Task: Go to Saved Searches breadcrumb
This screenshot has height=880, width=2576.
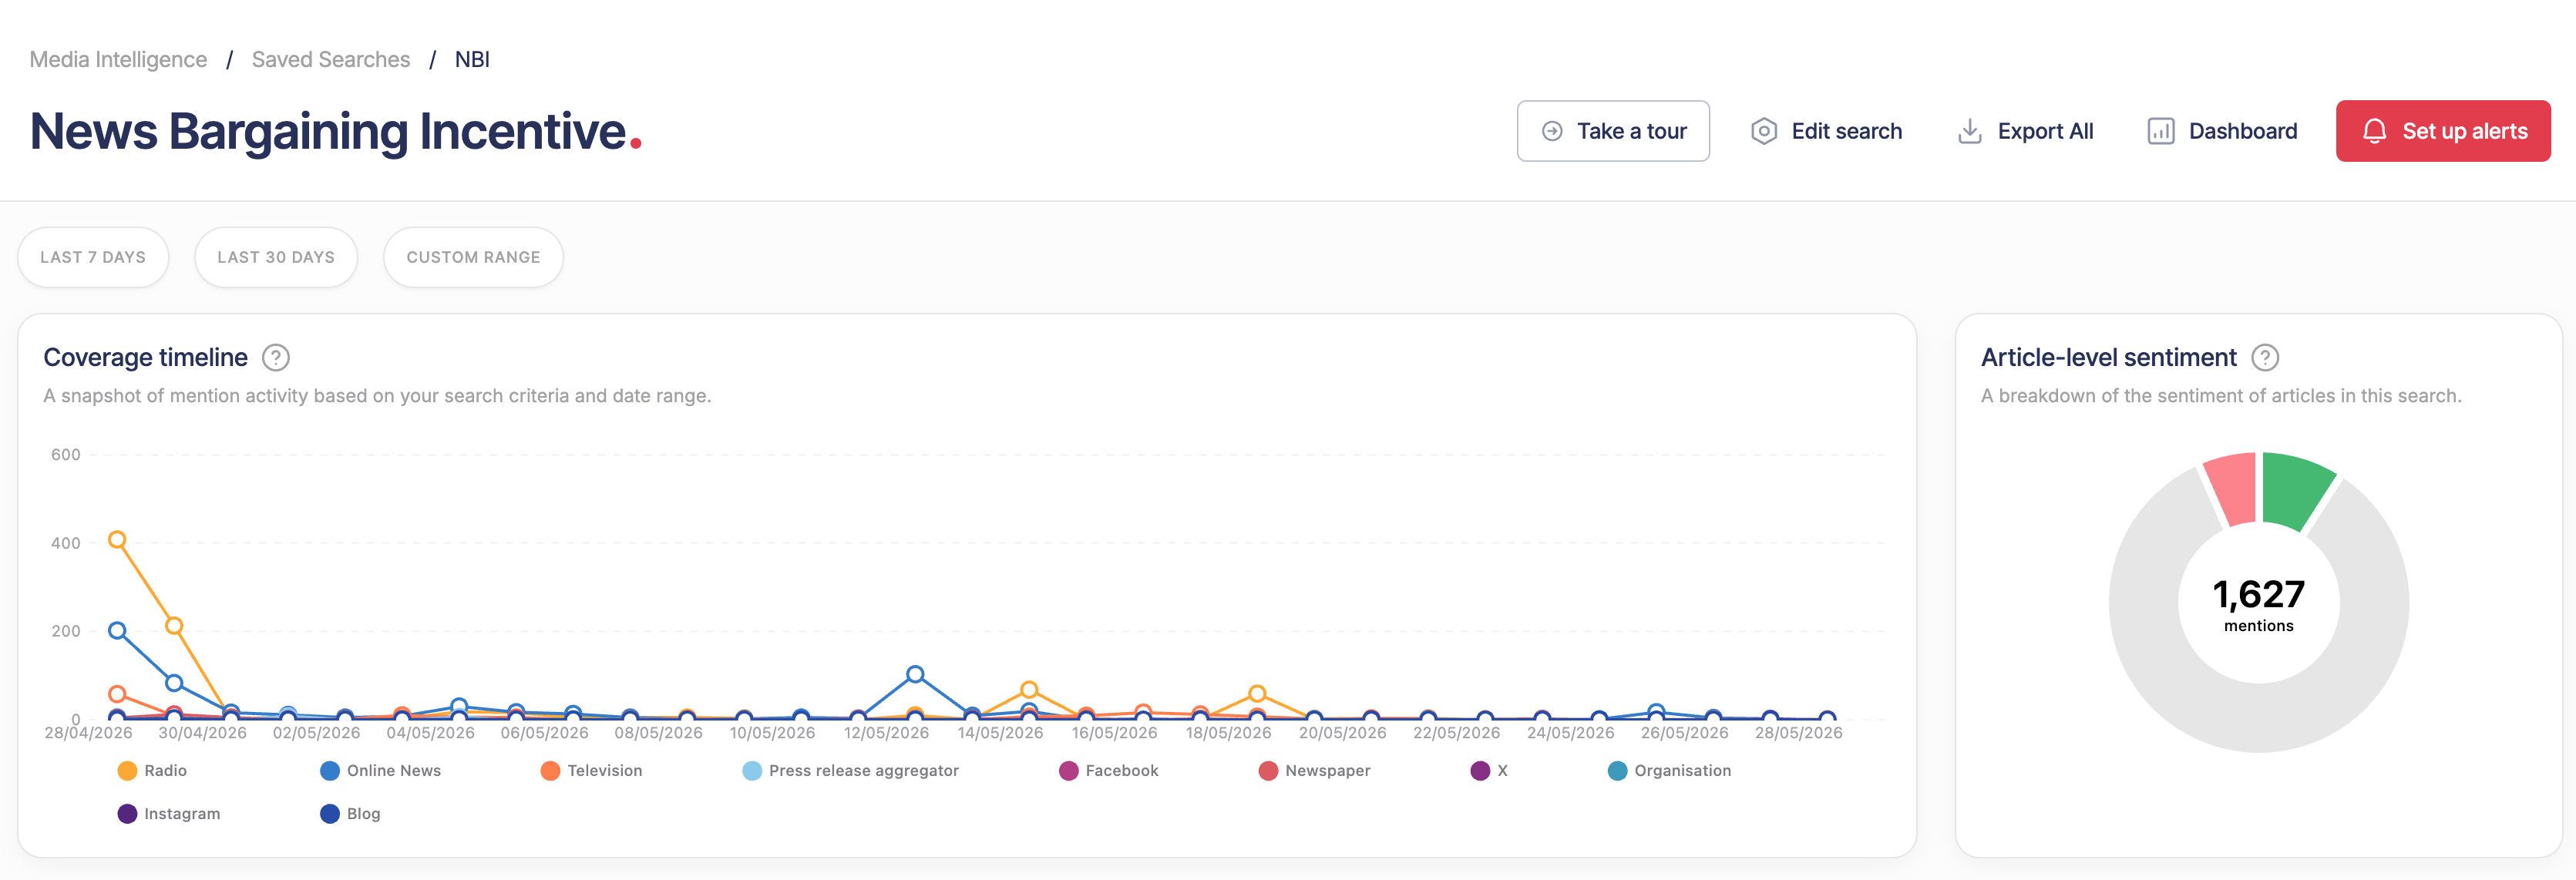Action: 331,59
